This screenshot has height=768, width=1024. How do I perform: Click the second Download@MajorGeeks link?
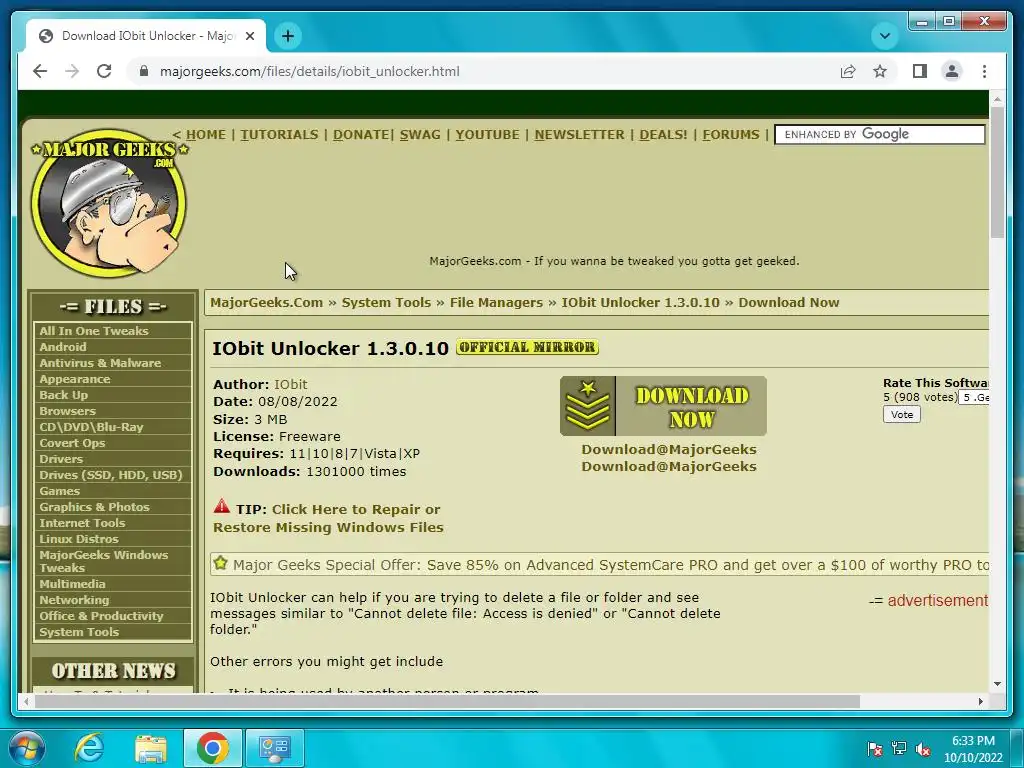[669, 466]
